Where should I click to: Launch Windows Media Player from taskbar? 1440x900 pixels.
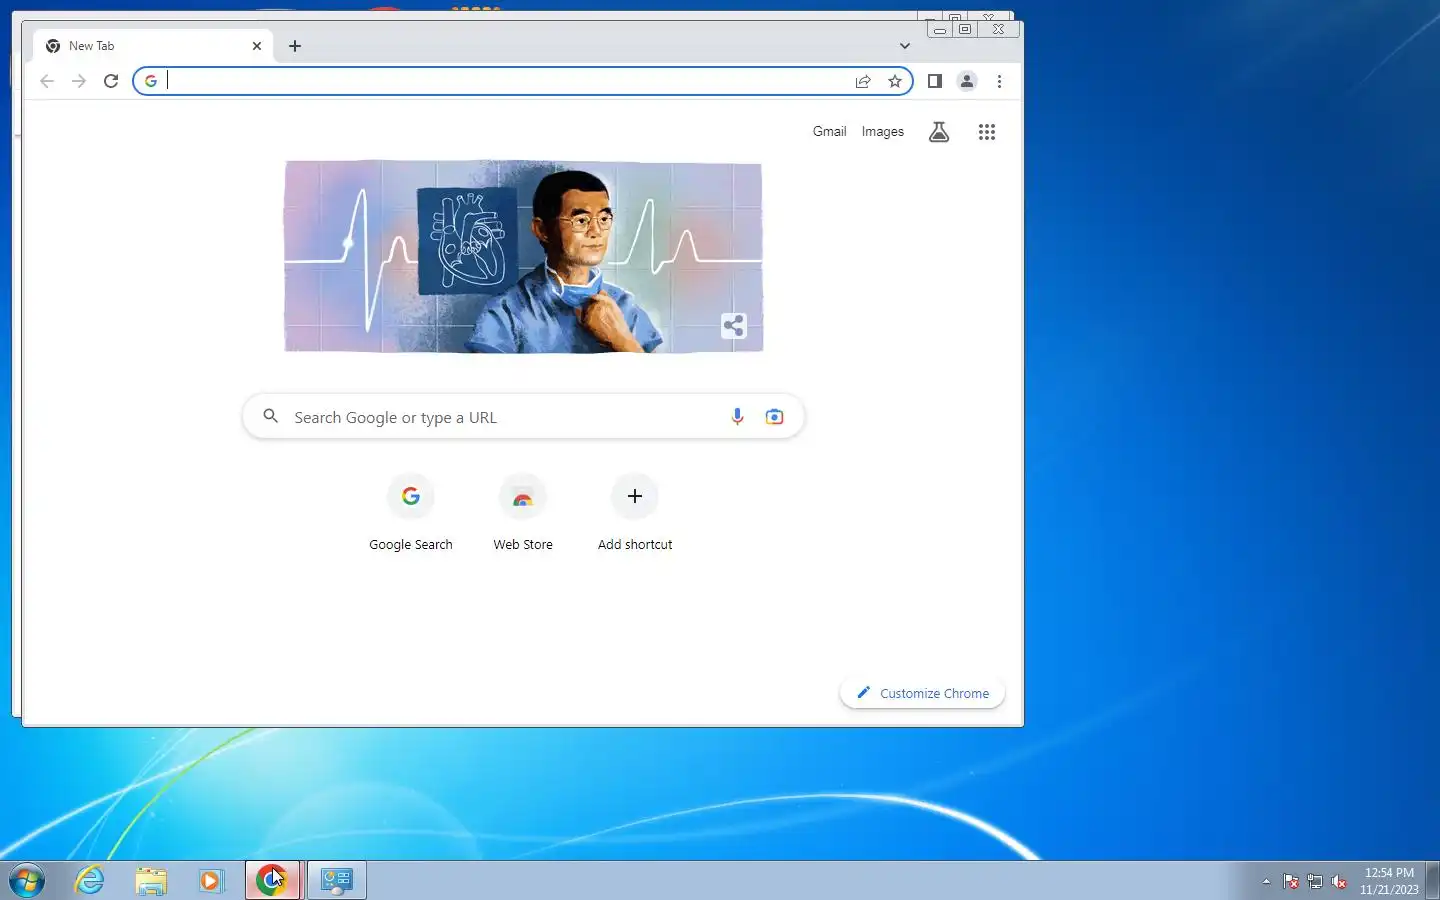point(211,881)
